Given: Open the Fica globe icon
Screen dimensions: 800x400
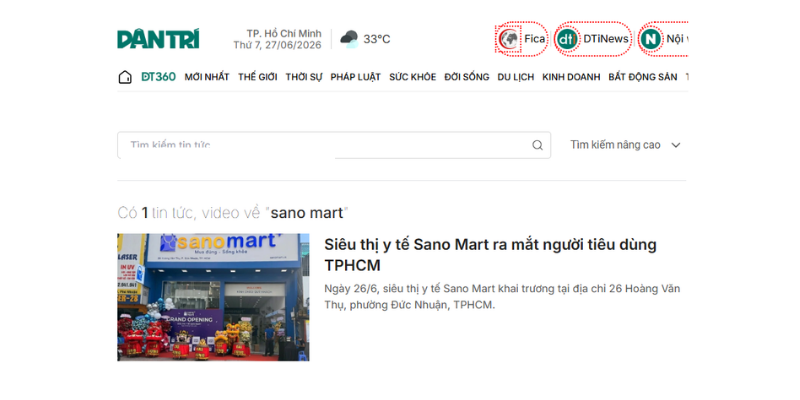Looking at the screenshot, I should (x=509, y=39).
